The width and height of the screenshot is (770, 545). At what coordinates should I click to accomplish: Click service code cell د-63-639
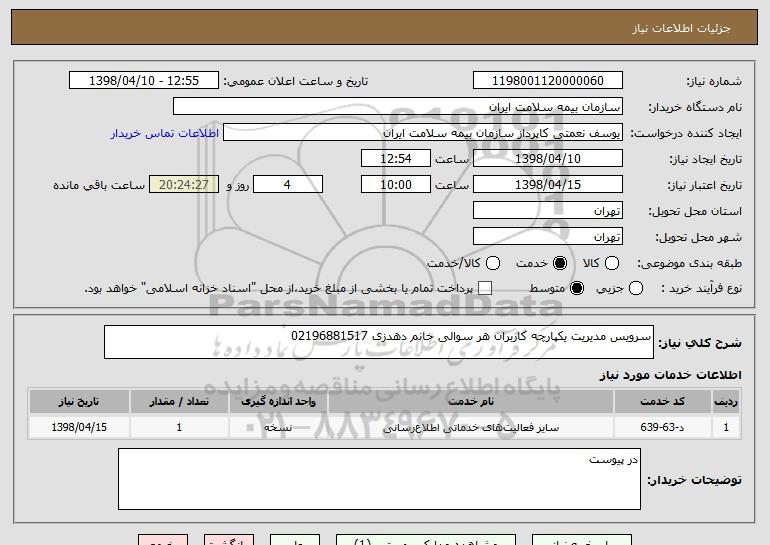pyautogui.click(x=662, y=427)
